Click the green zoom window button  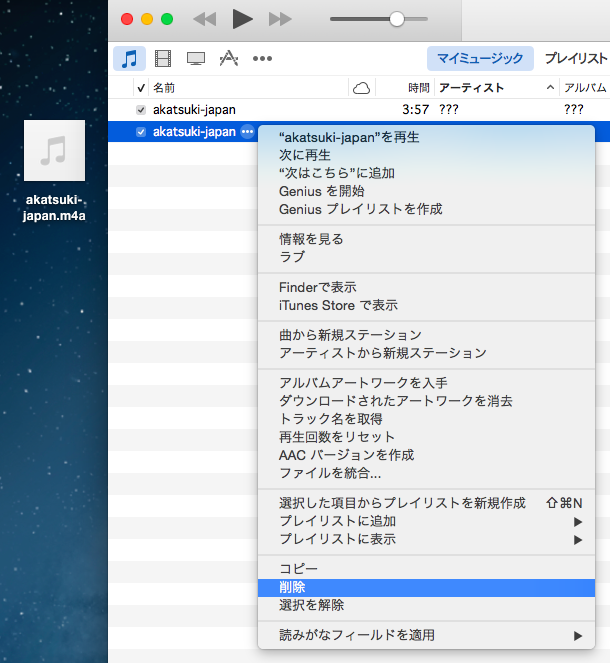click(167, 19)
